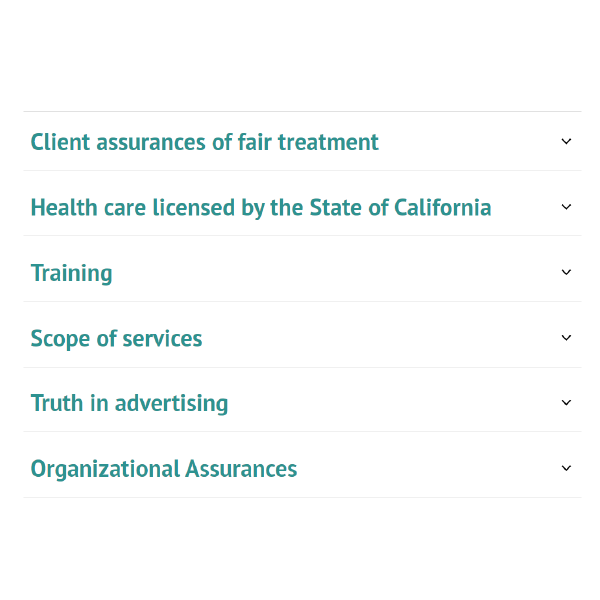
Task: Click the chevron beside Organizational Assurances
Action: 566,469
